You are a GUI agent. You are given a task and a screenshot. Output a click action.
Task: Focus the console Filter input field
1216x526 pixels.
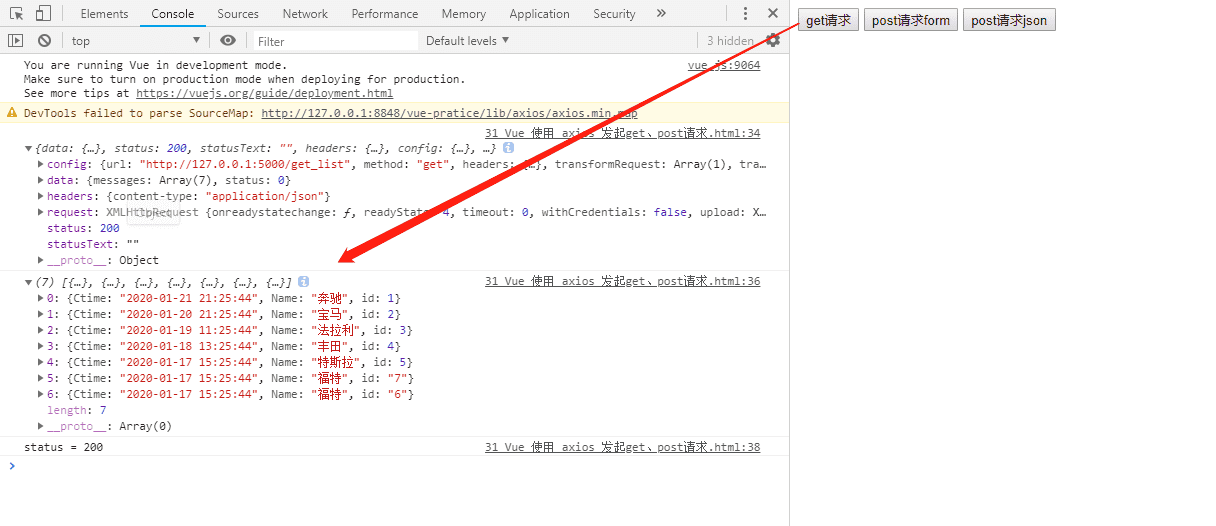(x=334, y=41)
